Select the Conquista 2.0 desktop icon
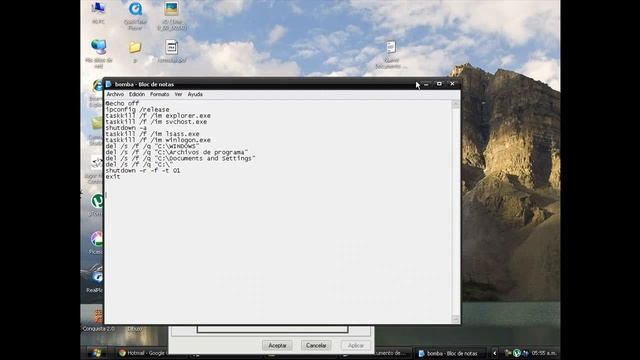The image size is (640, 360). point(98,320)
